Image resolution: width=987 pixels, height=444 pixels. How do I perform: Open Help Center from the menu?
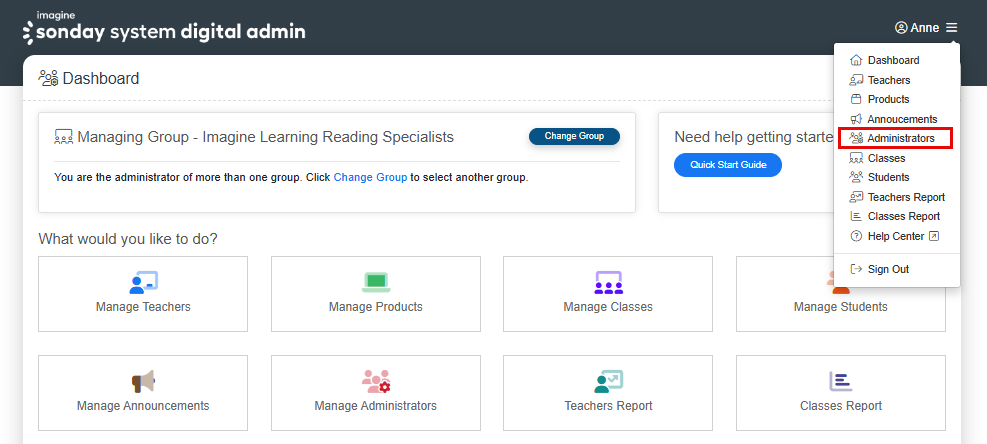(x=897, y=236)
